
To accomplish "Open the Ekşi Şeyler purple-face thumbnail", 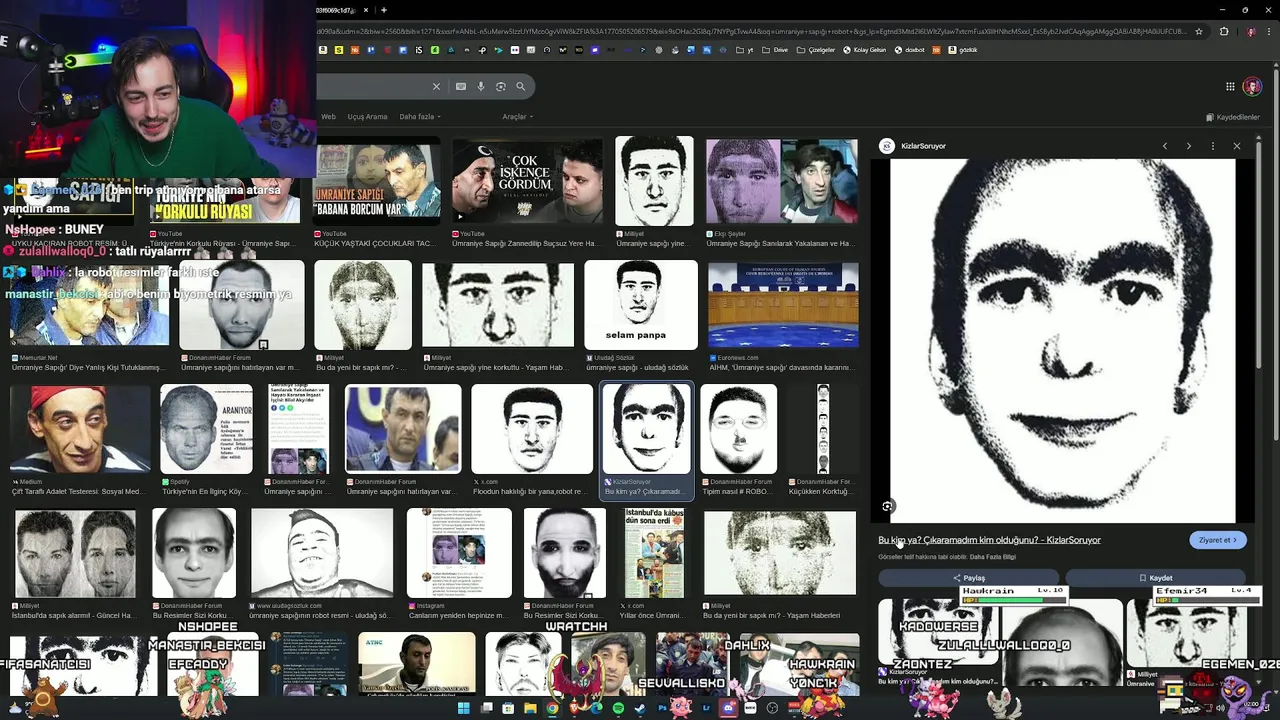I will pyautogui.click(x=781, y=181).
